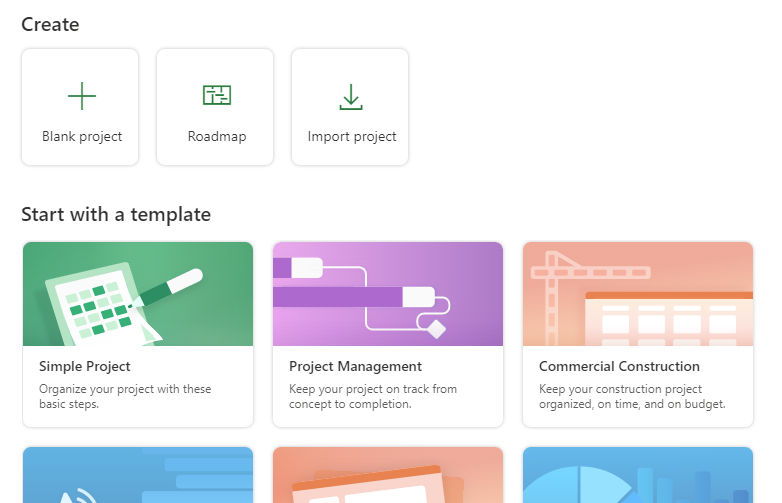This screenshot has height=503, width=782.
Task: Click the Commercial Construction title
Action: [619, 366]
